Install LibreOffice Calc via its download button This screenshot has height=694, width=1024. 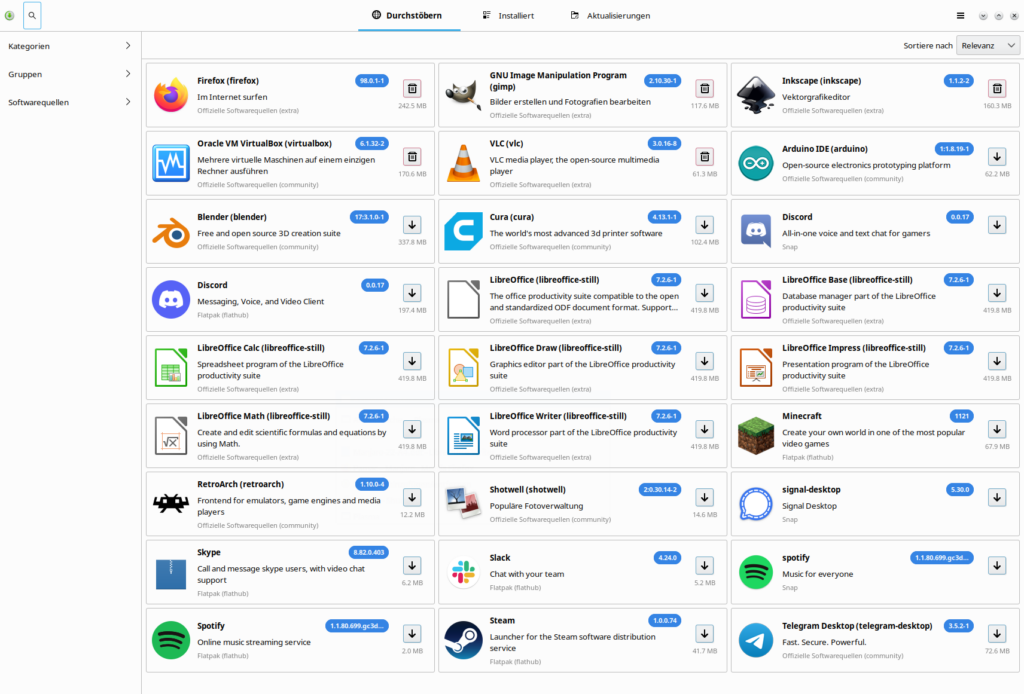pos(412,361)
